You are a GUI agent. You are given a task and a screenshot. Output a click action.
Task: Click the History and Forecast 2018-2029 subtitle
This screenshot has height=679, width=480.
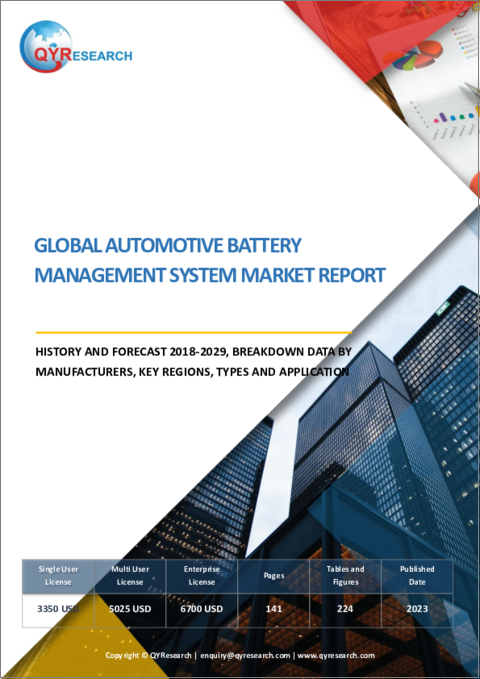(193, 362)
